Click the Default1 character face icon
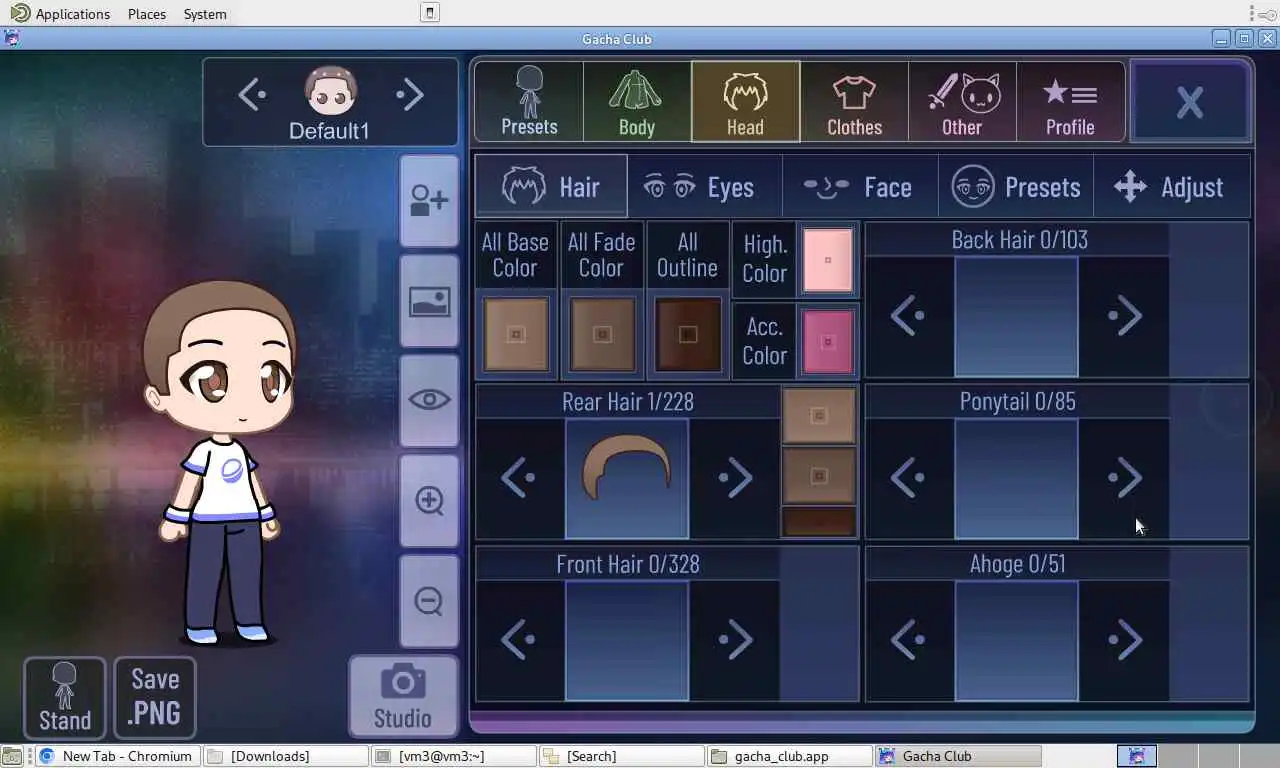The height and width of the screenshot is (768, 1280). click(x=330, y=92)
